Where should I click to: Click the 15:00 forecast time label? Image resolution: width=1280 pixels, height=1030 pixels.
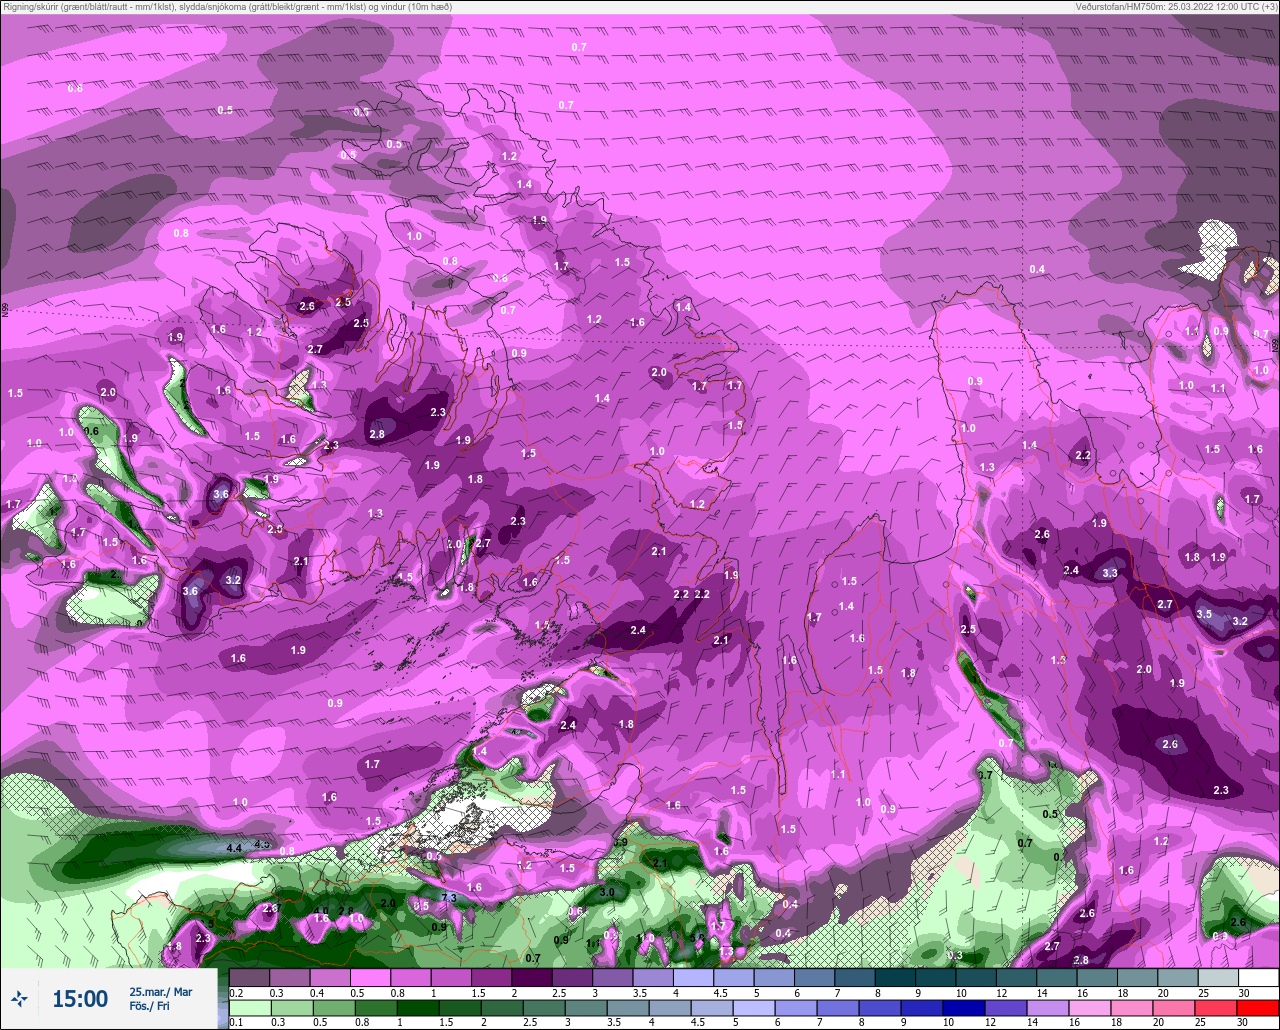(x=80, y=998)
